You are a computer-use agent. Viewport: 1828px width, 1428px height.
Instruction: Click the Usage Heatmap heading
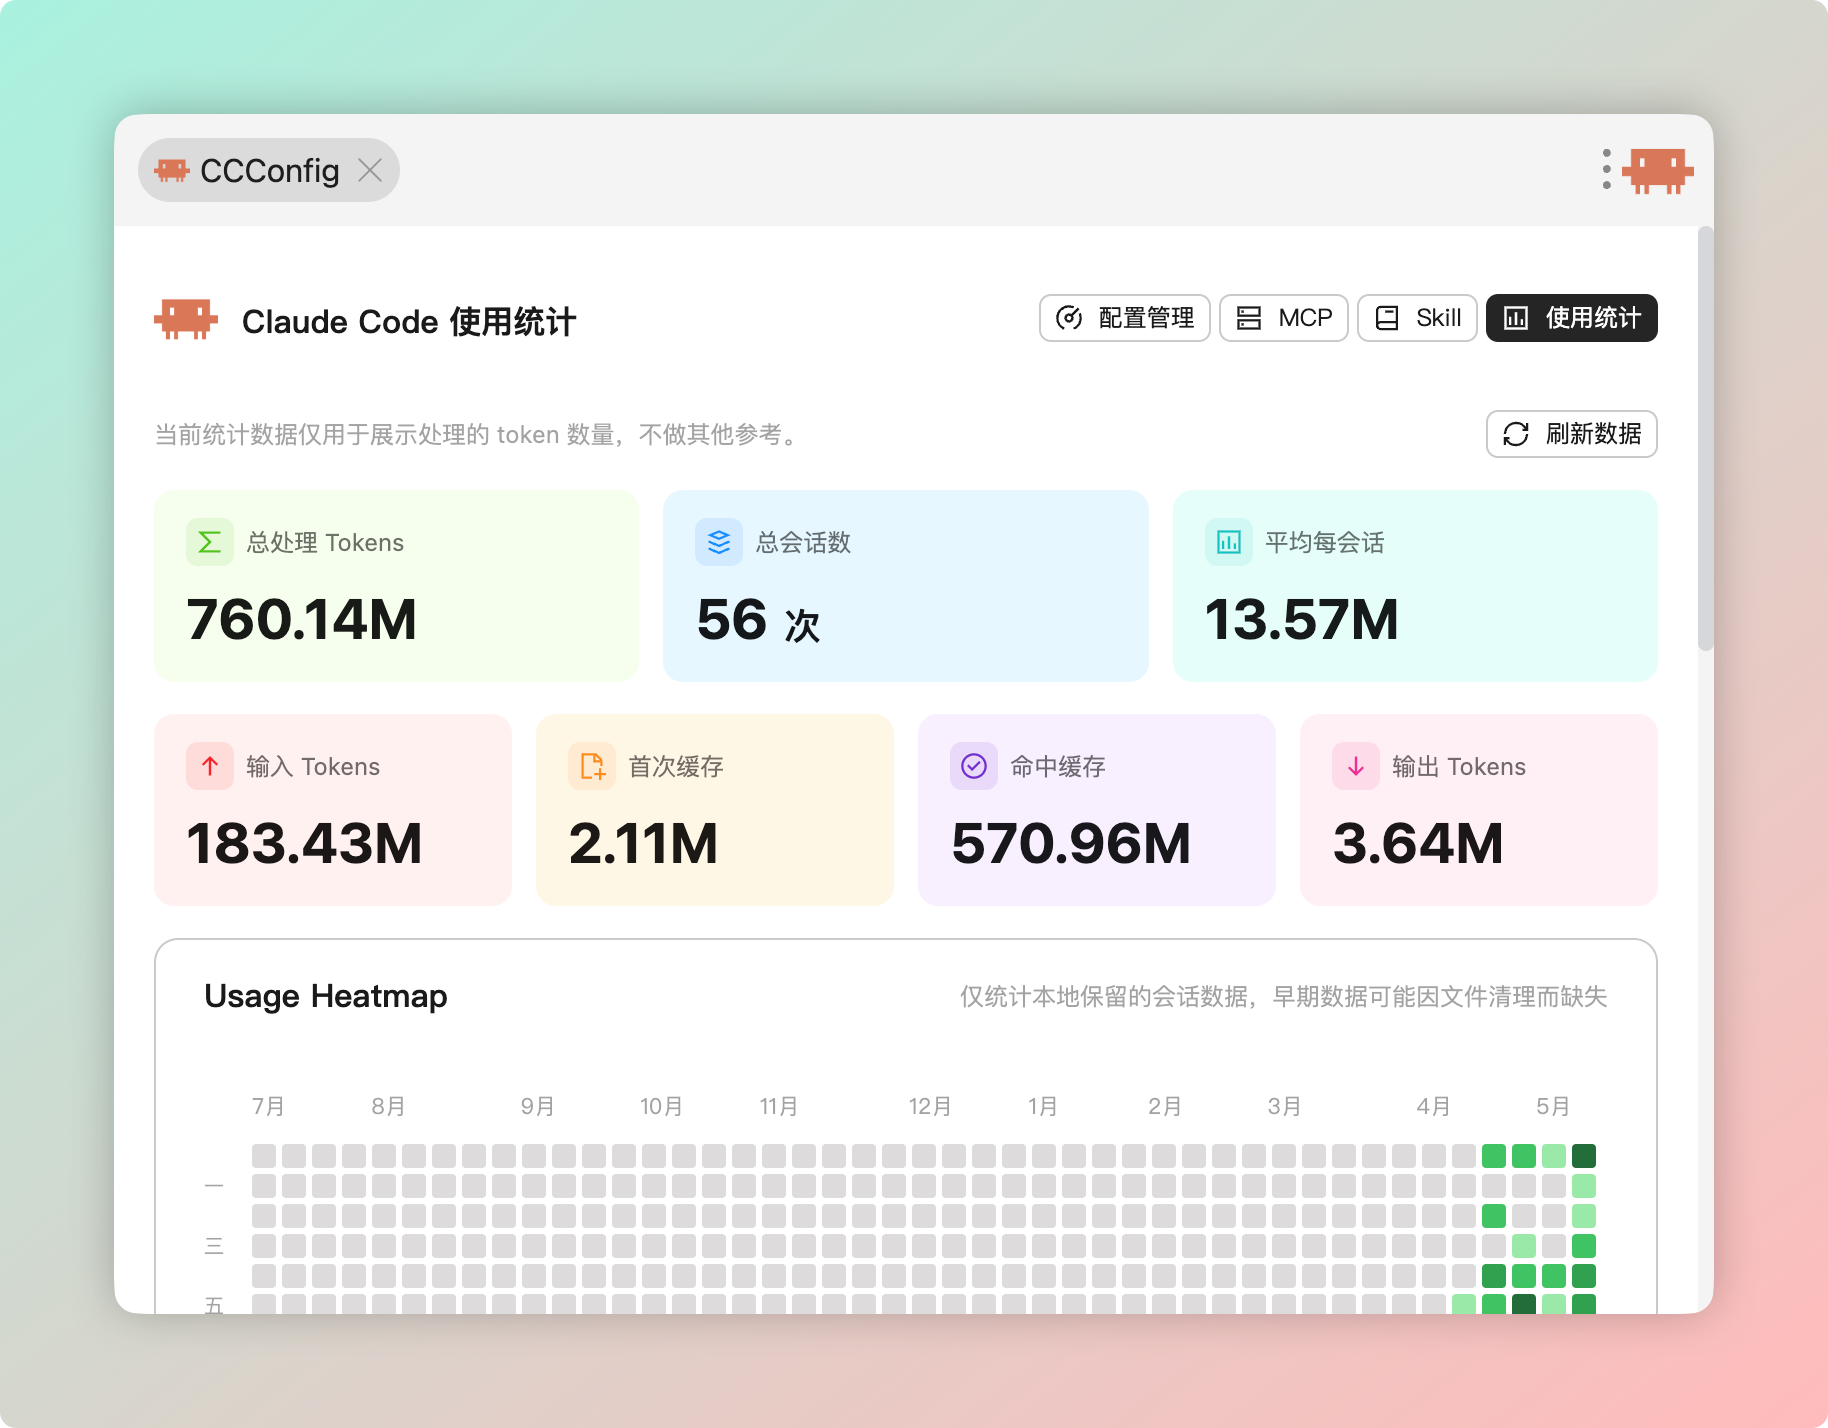tap(326, 996)
